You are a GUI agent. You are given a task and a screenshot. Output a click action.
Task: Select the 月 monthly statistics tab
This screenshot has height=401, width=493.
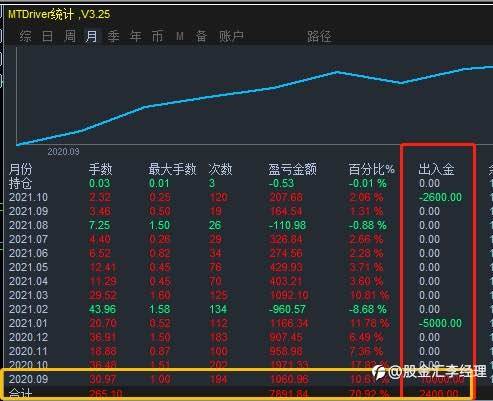click(x=91, y=36)
